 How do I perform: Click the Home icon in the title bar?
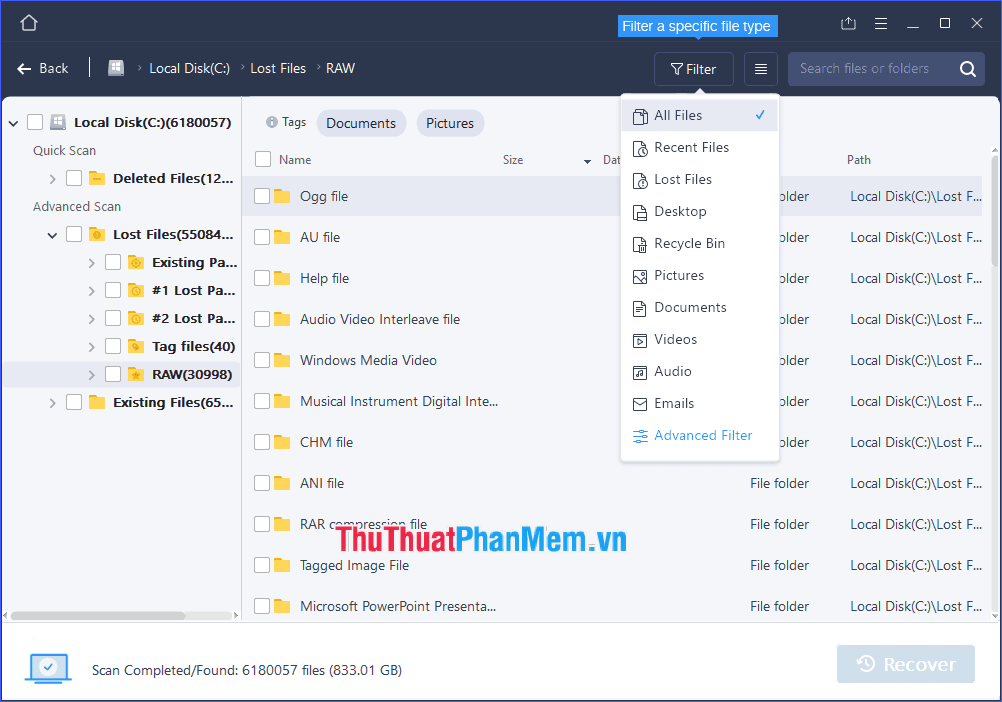pos(28,22)
